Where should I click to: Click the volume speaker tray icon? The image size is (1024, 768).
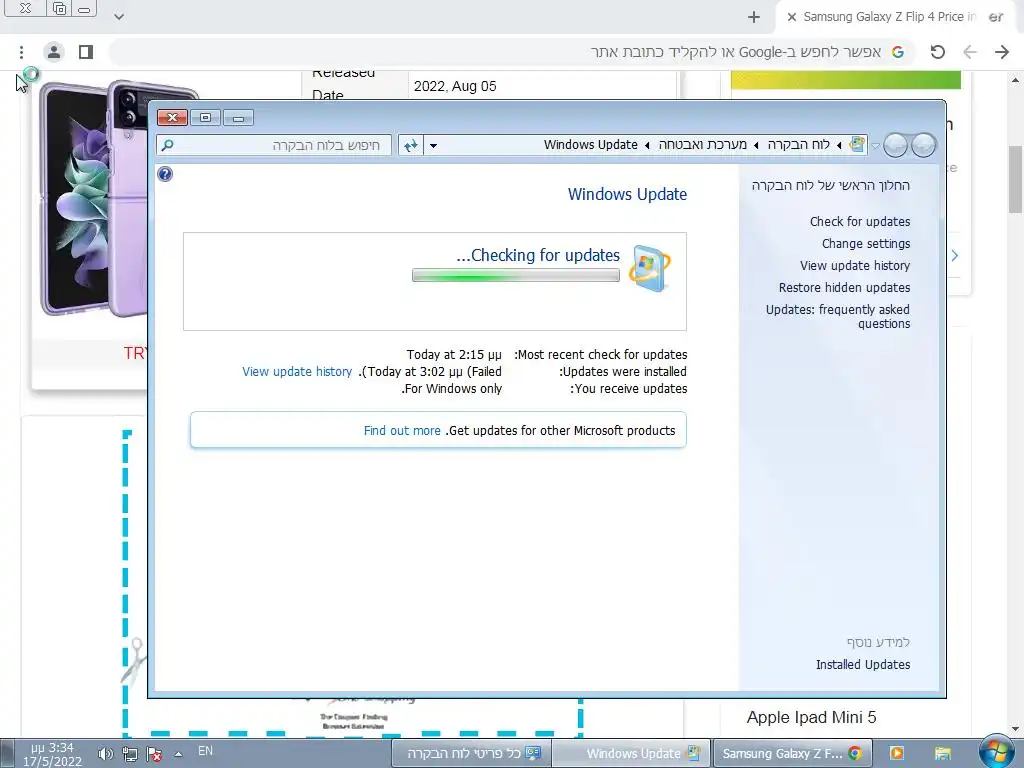(x=105, y=754)
